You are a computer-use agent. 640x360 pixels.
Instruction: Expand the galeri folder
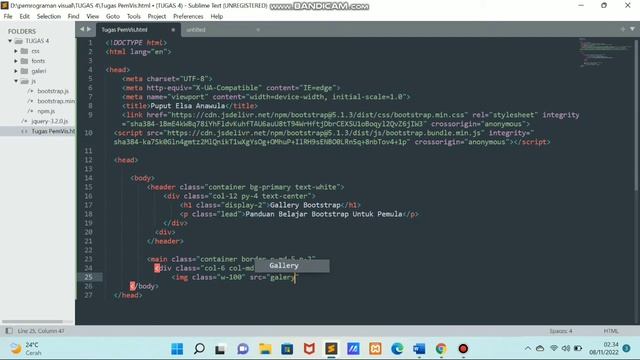(16, 71)
